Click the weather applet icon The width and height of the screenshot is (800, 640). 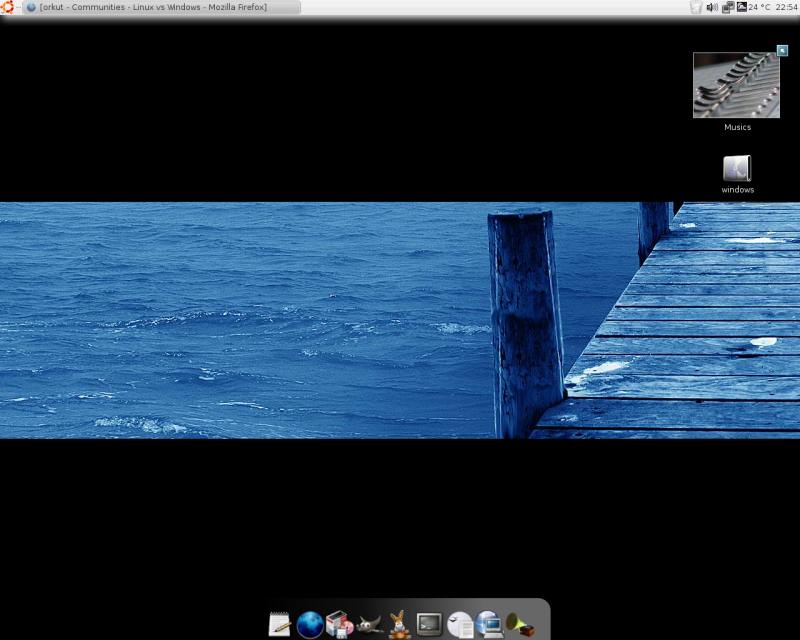point(742,7)
